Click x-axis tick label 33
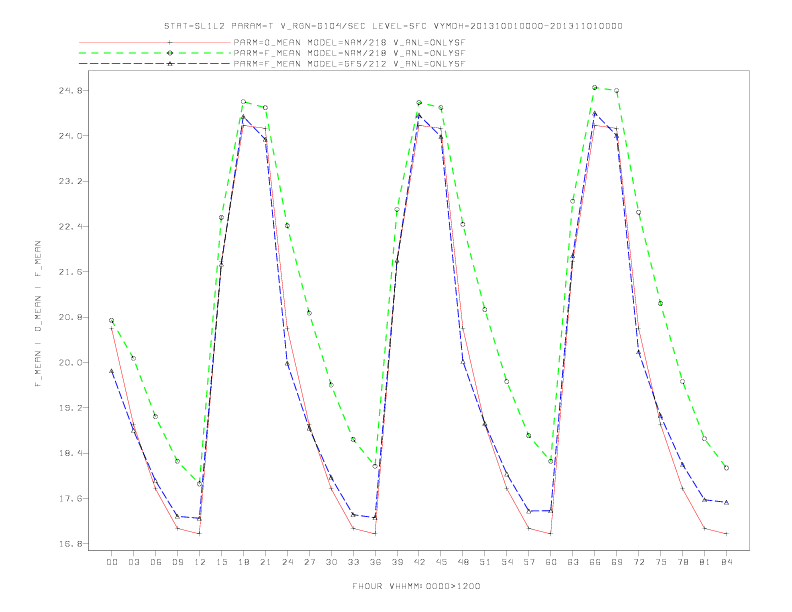This screenshot has height=612, width=792. [x=353, y=562]
